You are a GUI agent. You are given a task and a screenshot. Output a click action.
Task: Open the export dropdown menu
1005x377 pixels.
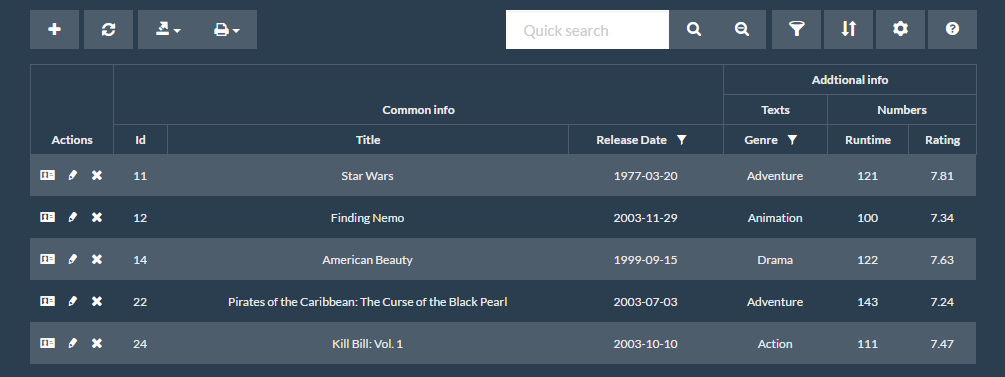168,29
